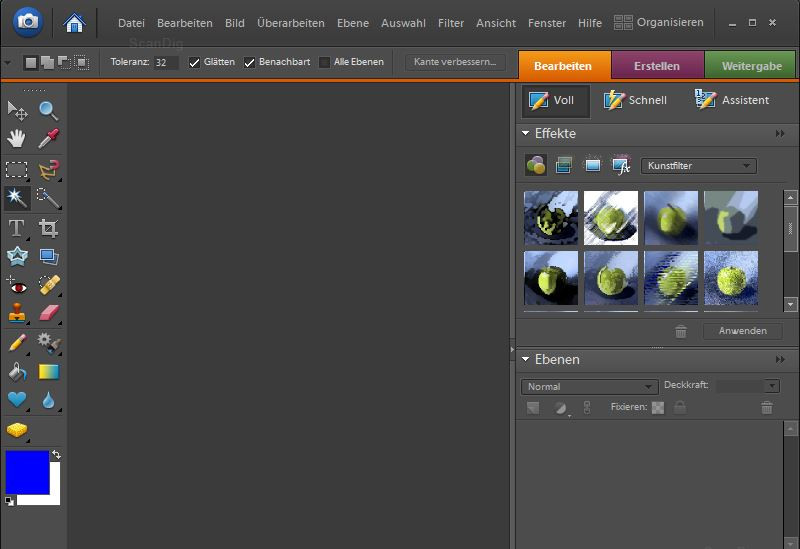Screen dimensions: 800x549
Task: Disable the Benachbart checkbox
Action: [250, 62]
